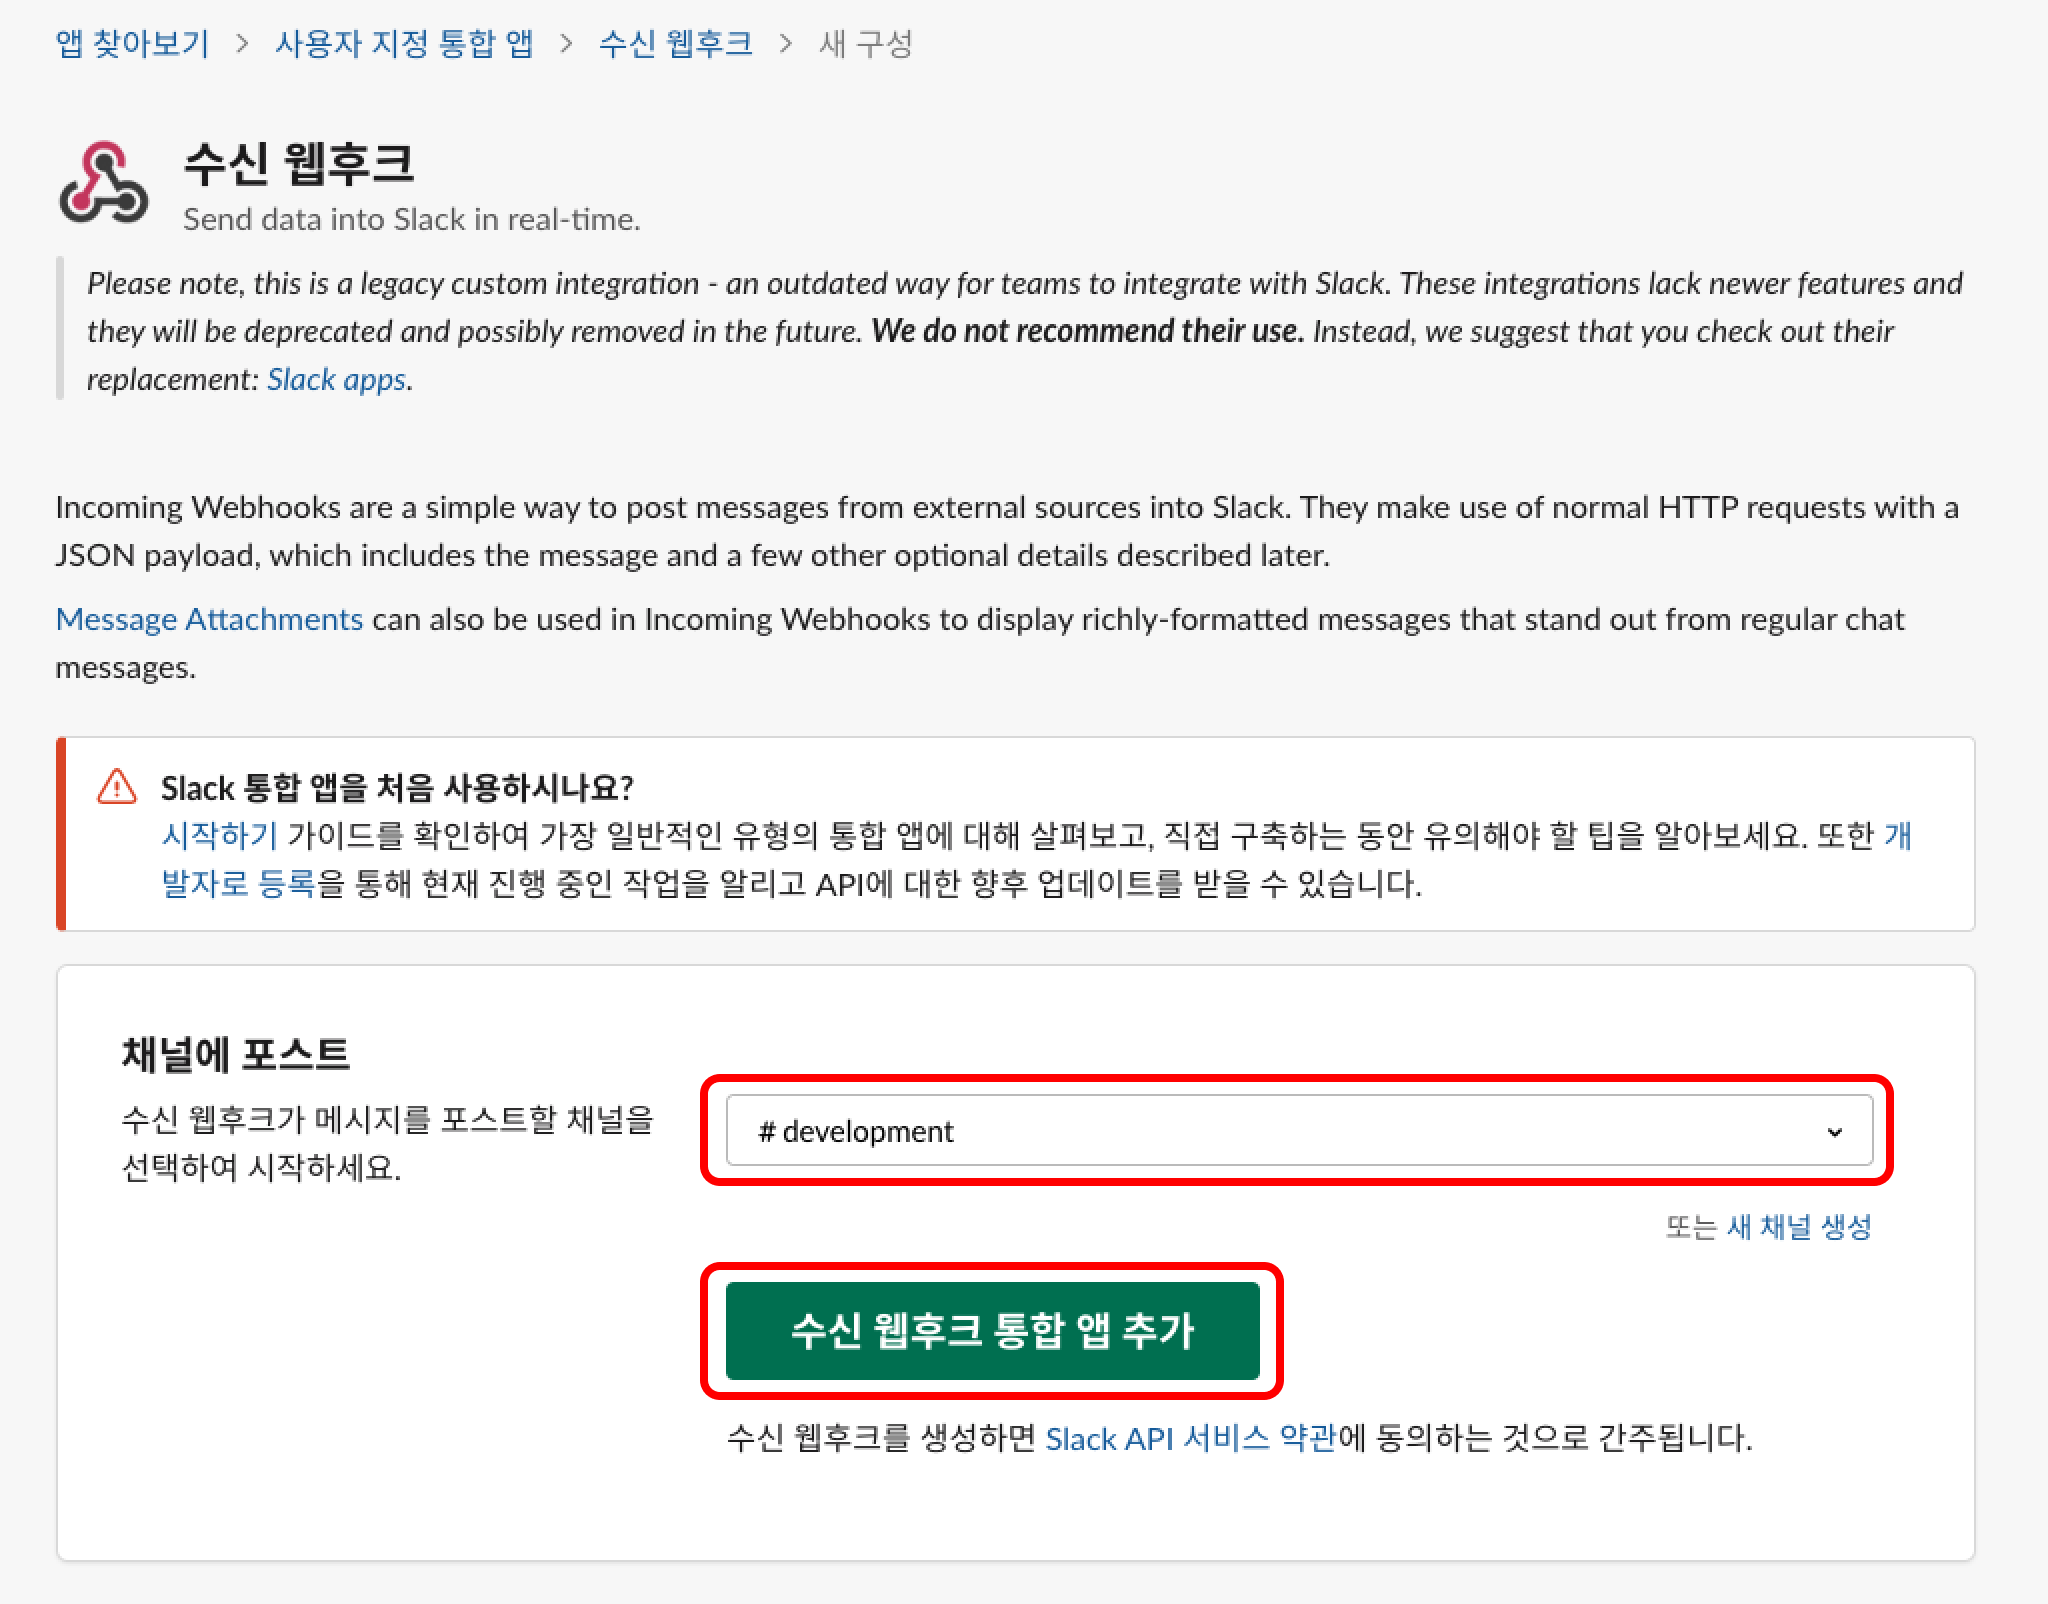Click the Incoming Webhooks logo icon
The width and height of the screenshot is (2048, 1604).
click(x=103, y=182)
